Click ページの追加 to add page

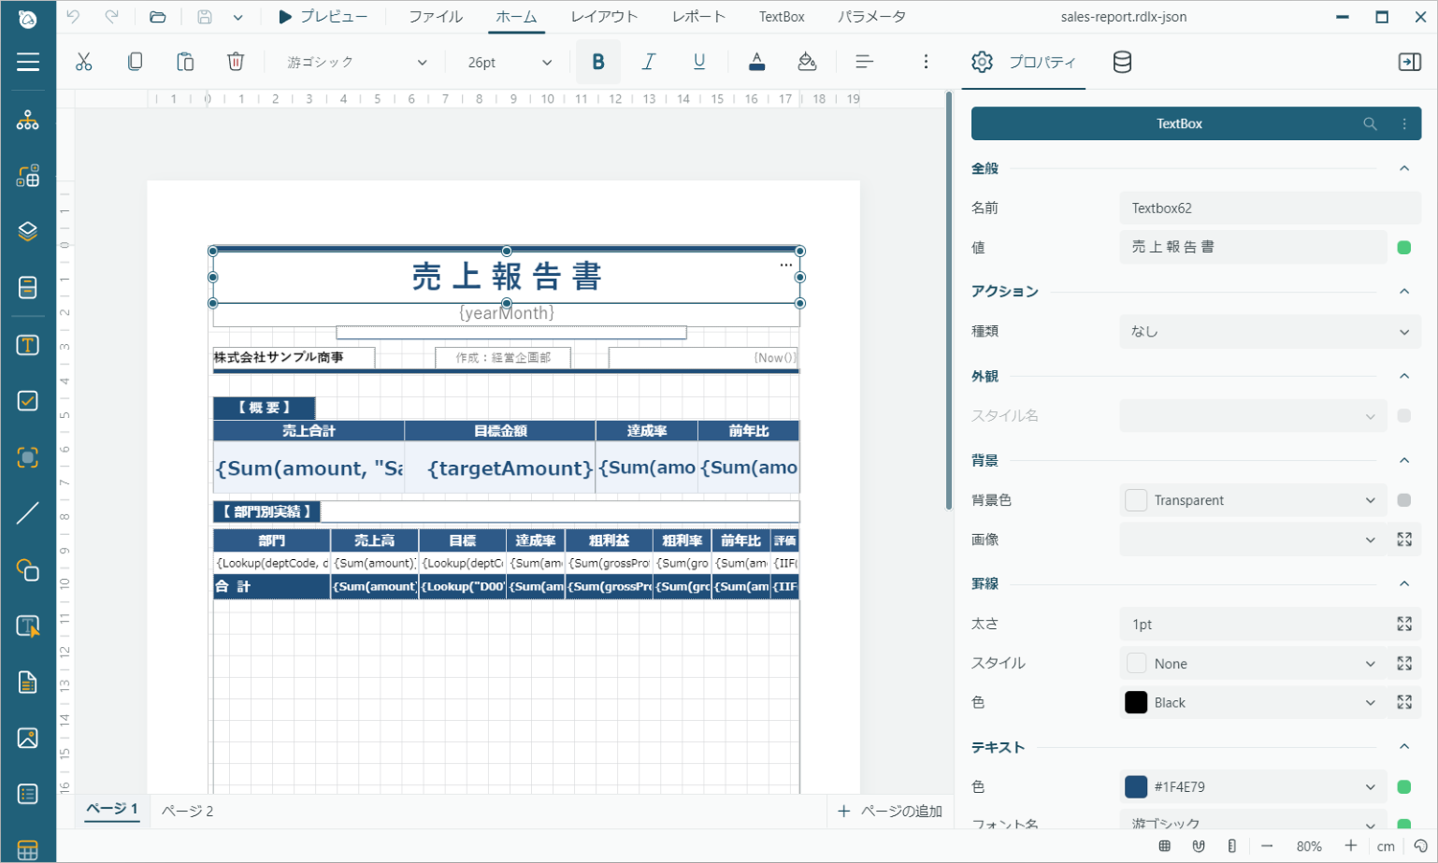tap(890, 811)
